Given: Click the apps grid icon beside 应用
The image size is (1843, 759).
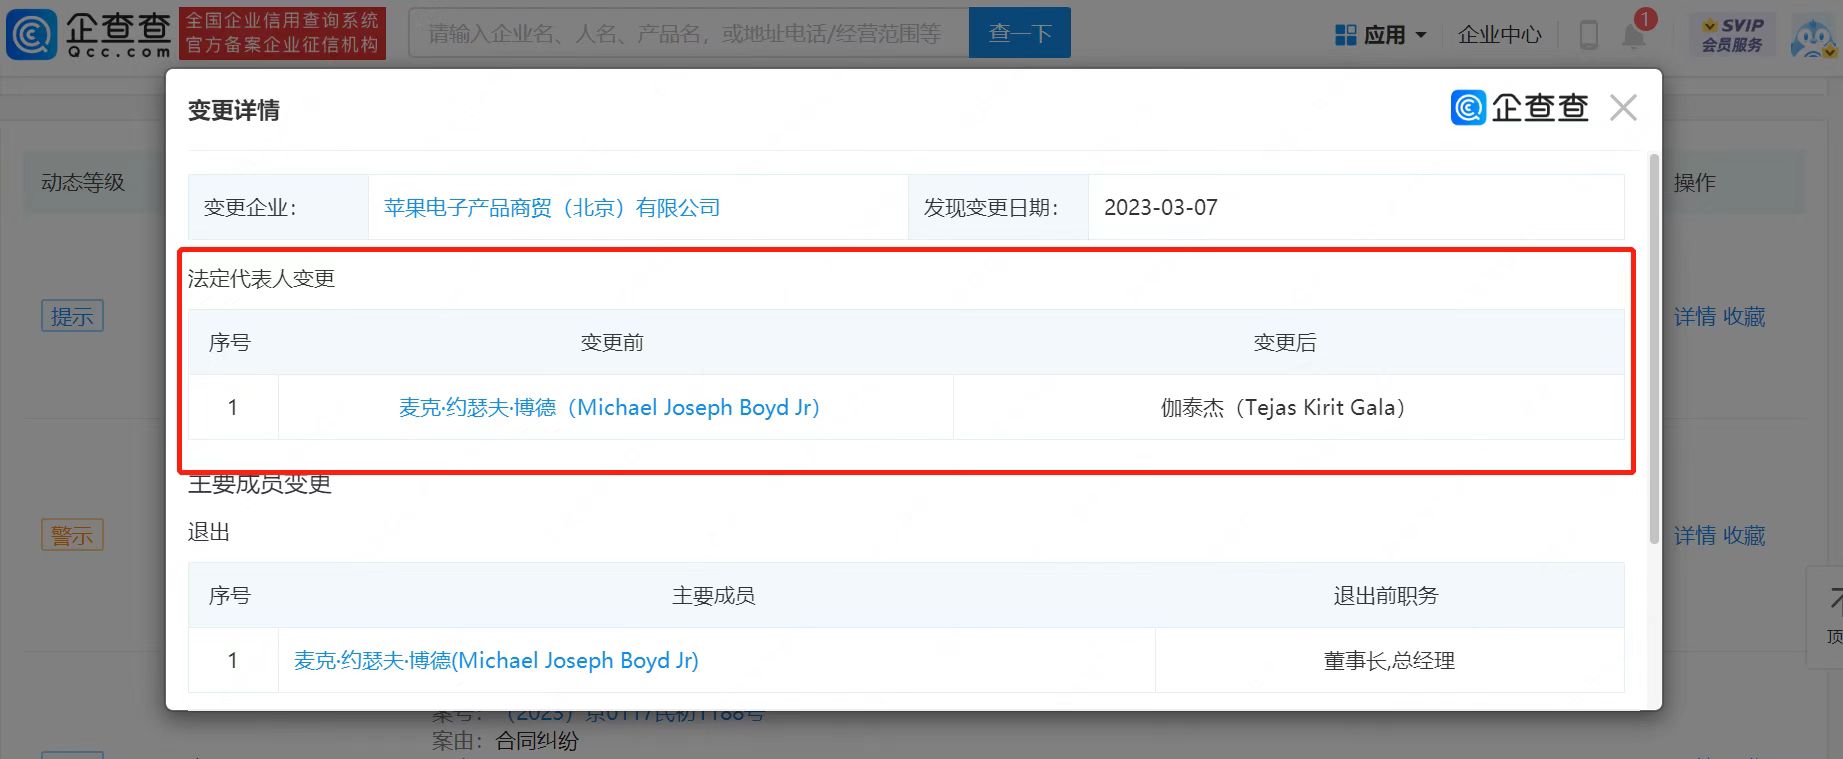Looking at the screenshot, I should click(1346, 35).
